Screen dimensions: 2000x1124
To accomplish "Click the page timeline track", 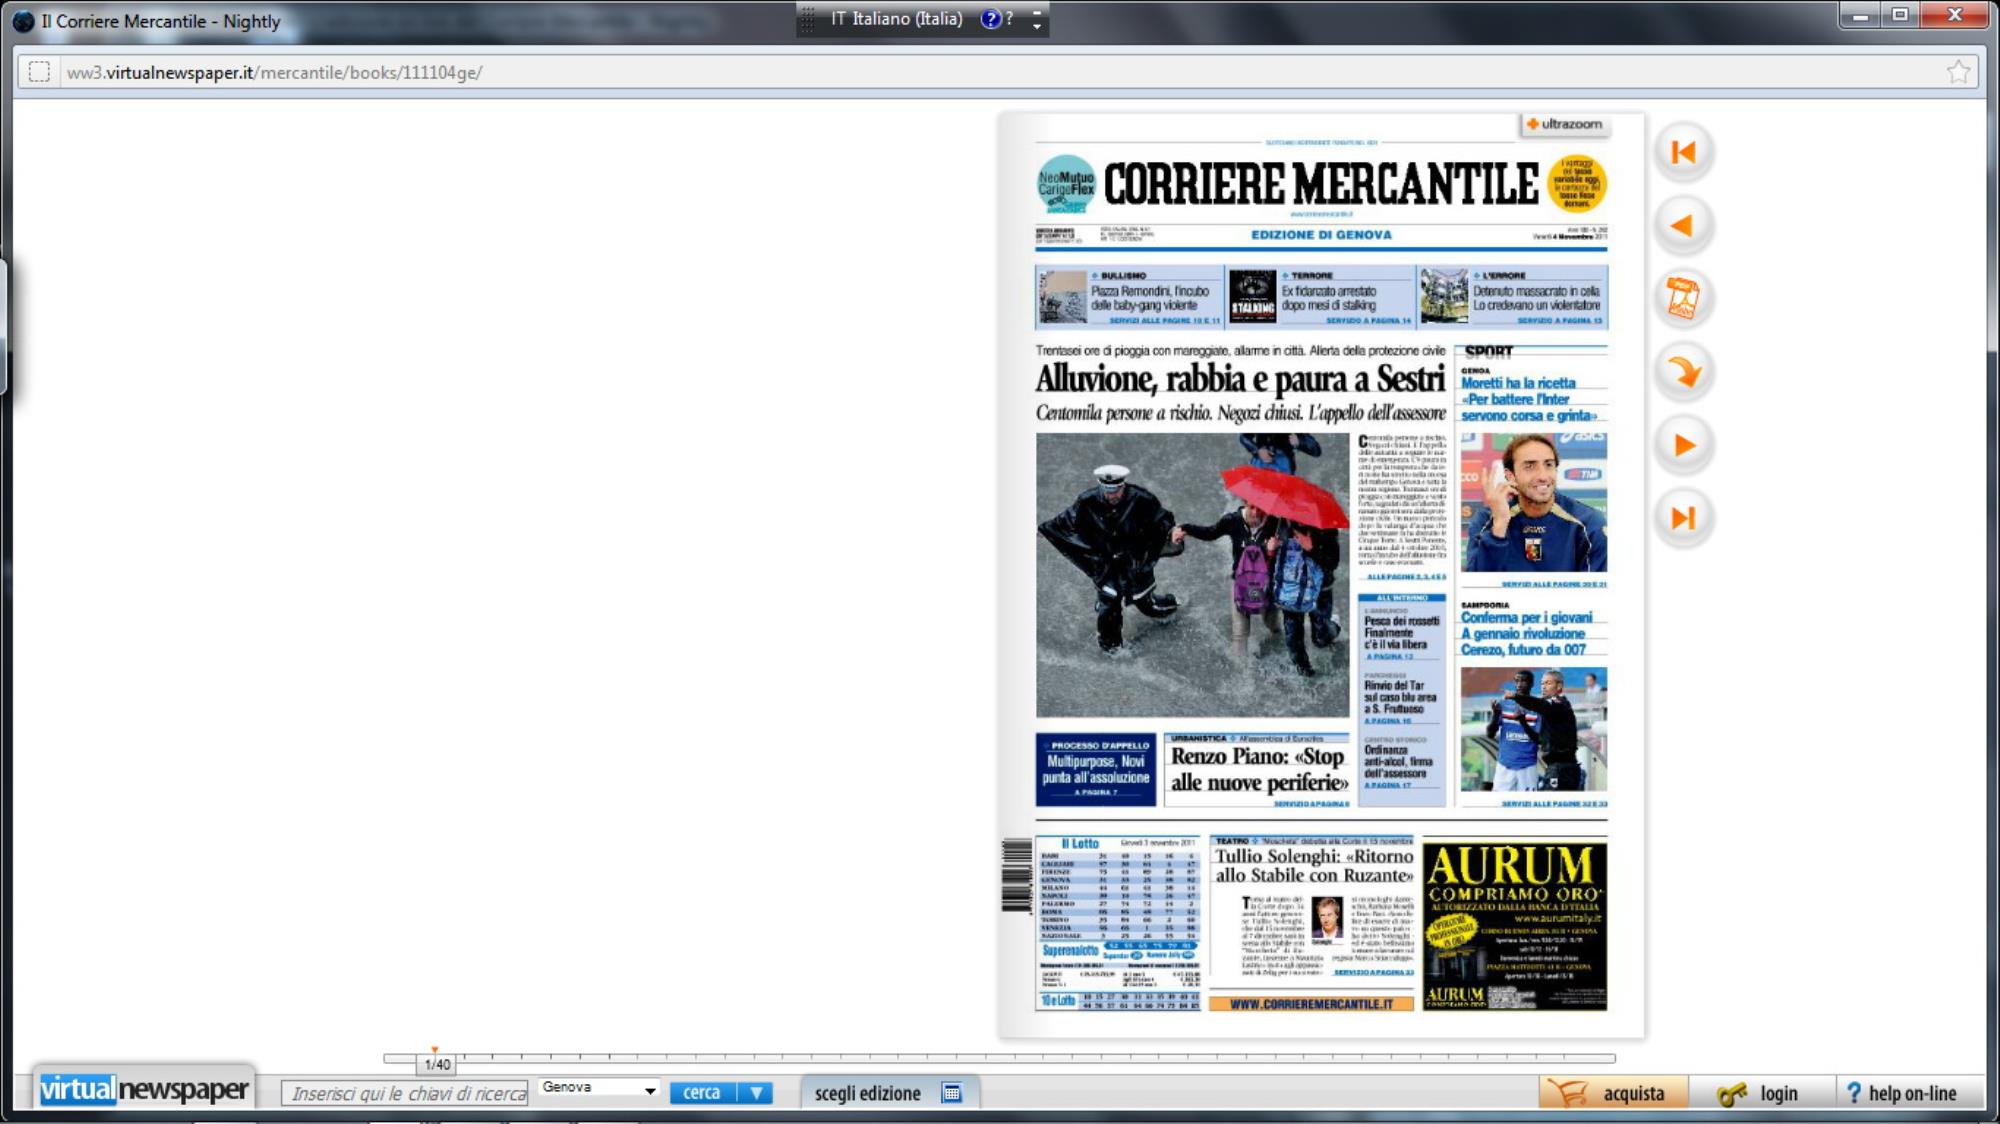I will click(1000, 1057).
